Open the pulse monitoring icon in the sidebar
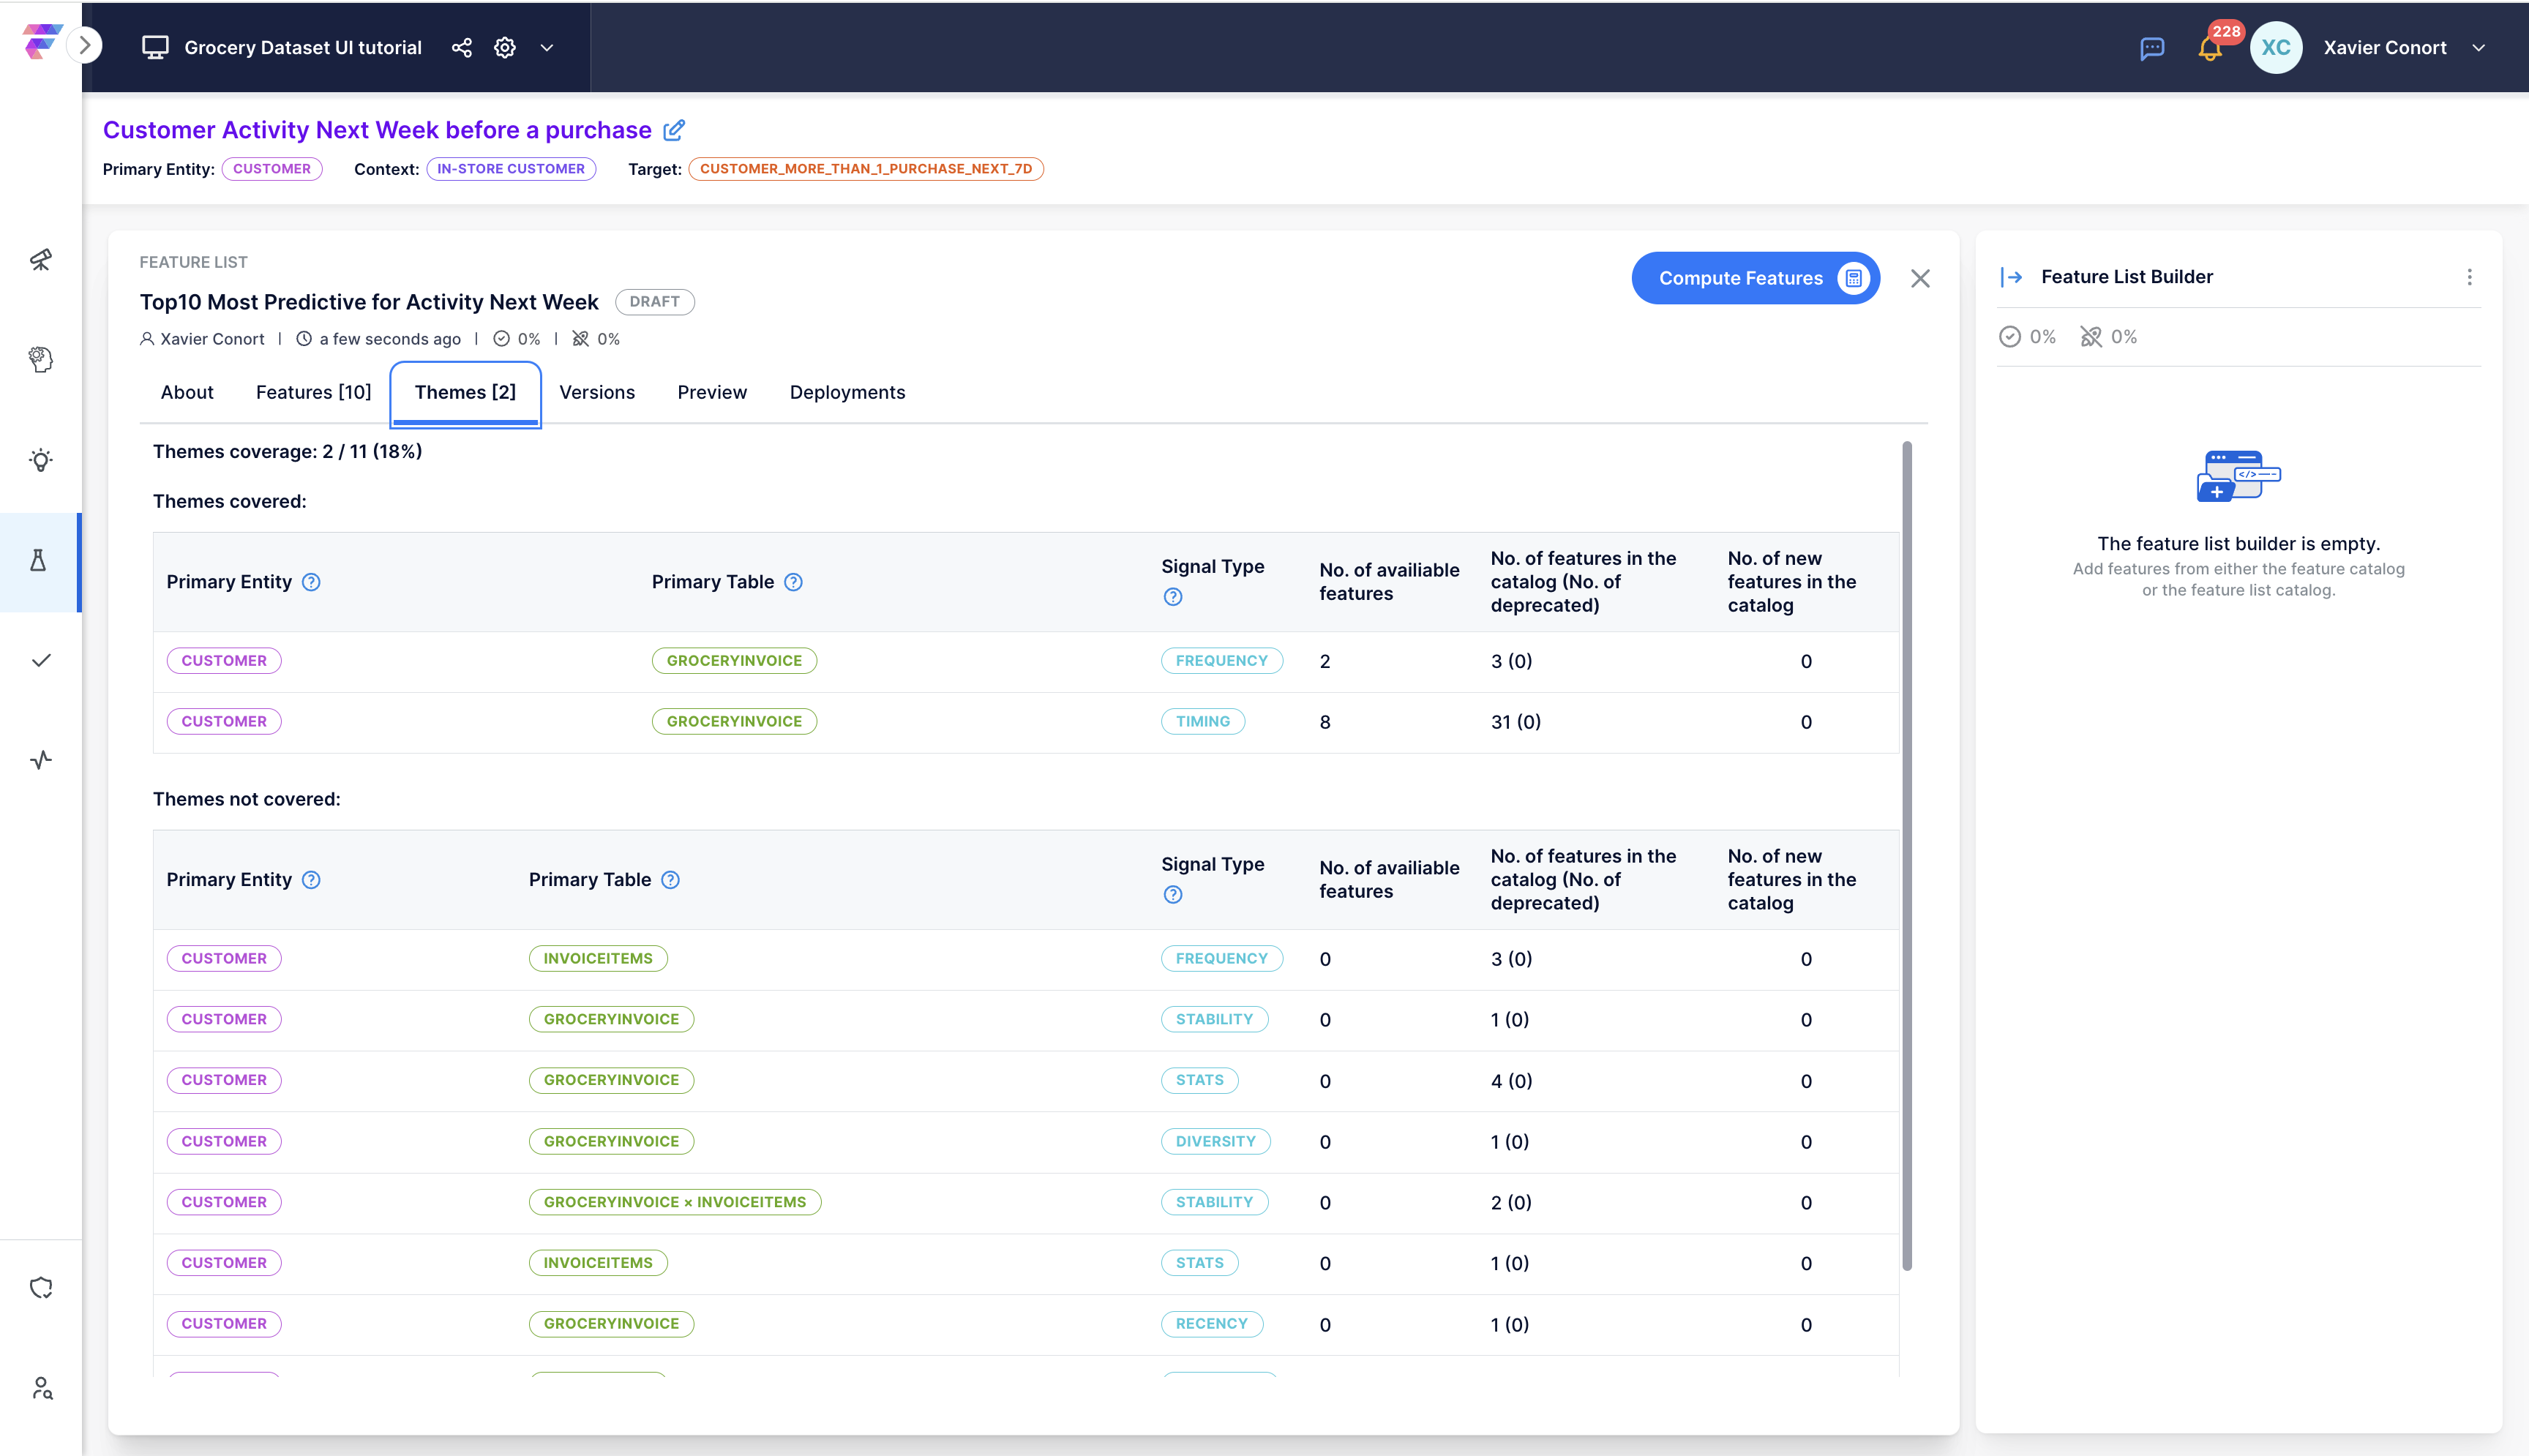The height and width of the screenshot is (1456, 2529). (x=41, y=760)
